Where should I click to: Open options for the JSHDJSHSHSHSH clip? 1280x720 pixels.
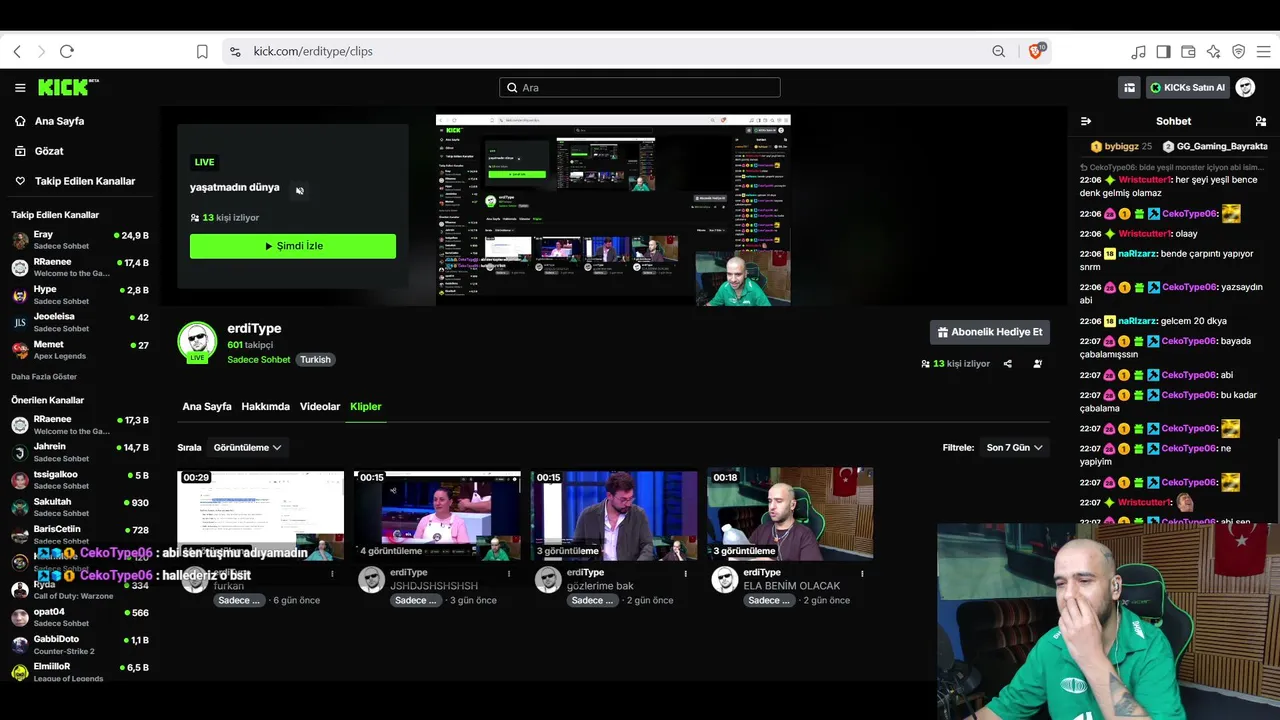pos(509,574)
